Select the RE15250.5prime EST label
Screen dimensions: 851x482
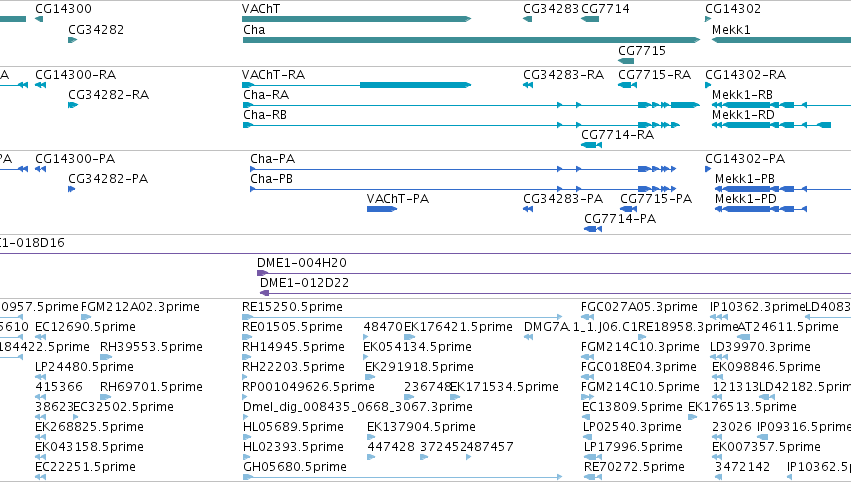pos(293,307)
